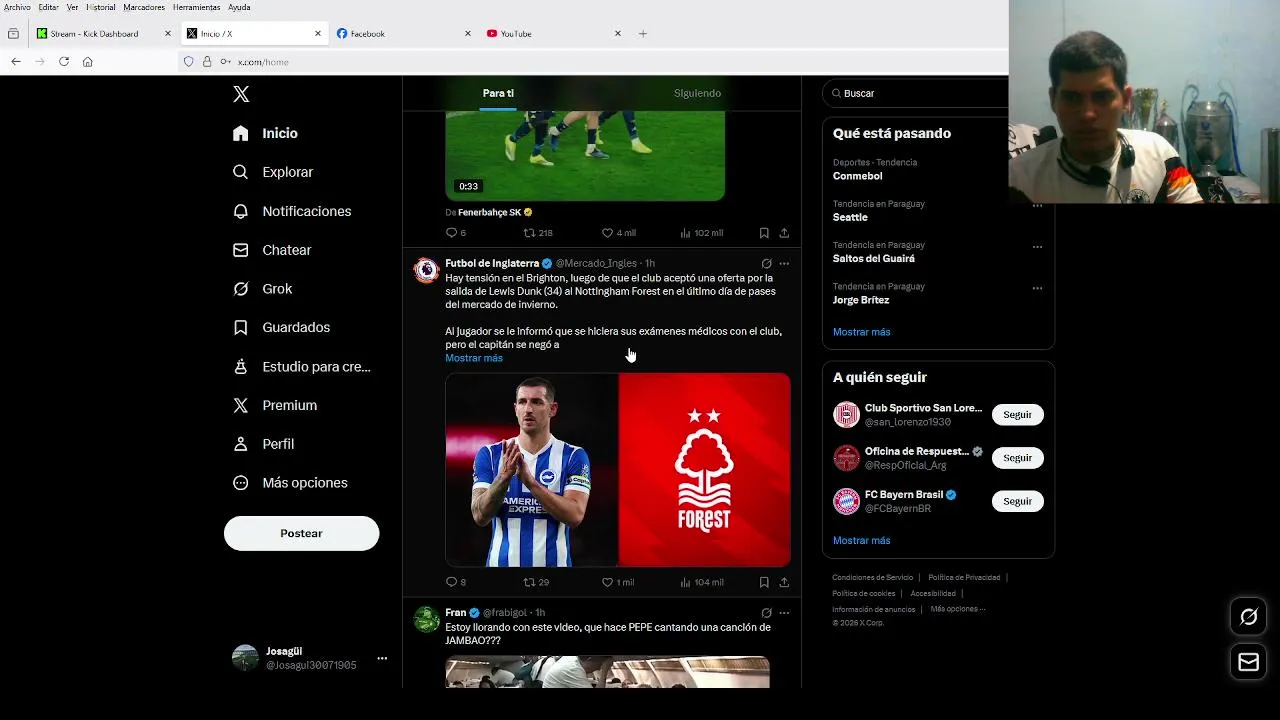
Task: Open account menu next to Josagül
Action: 382,658
